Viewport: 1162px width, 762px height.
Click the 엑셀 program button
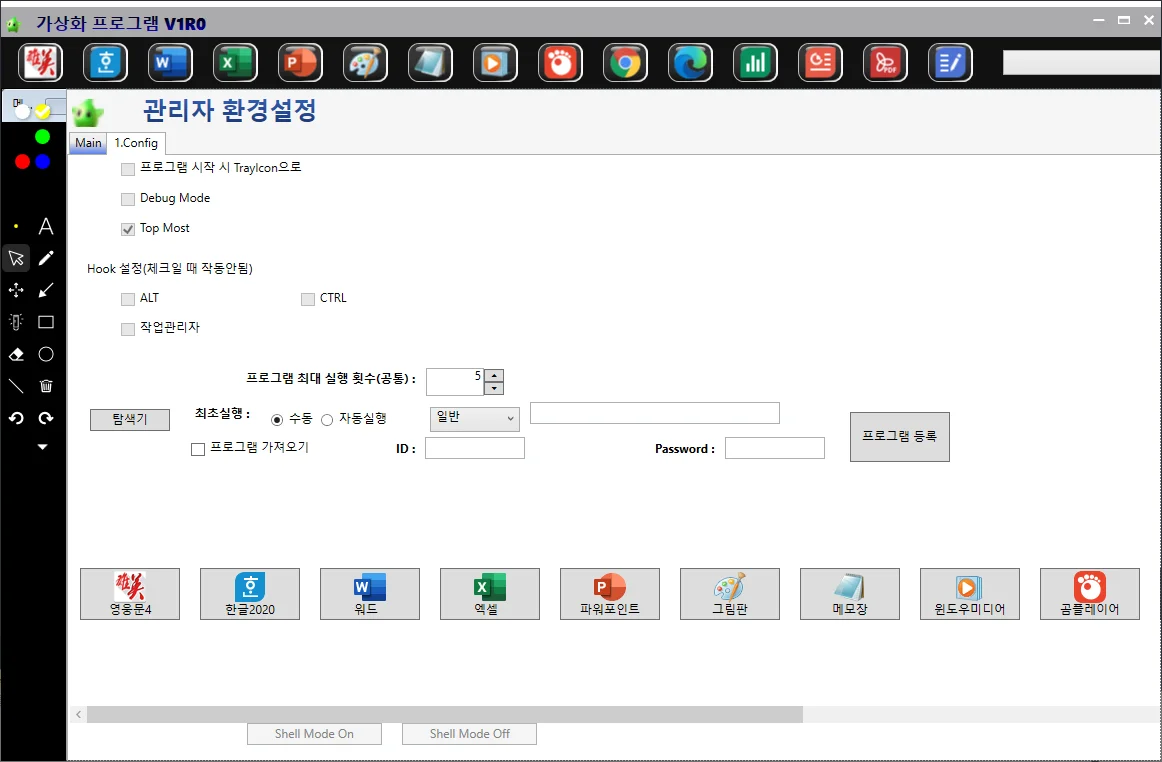[490, 594]
